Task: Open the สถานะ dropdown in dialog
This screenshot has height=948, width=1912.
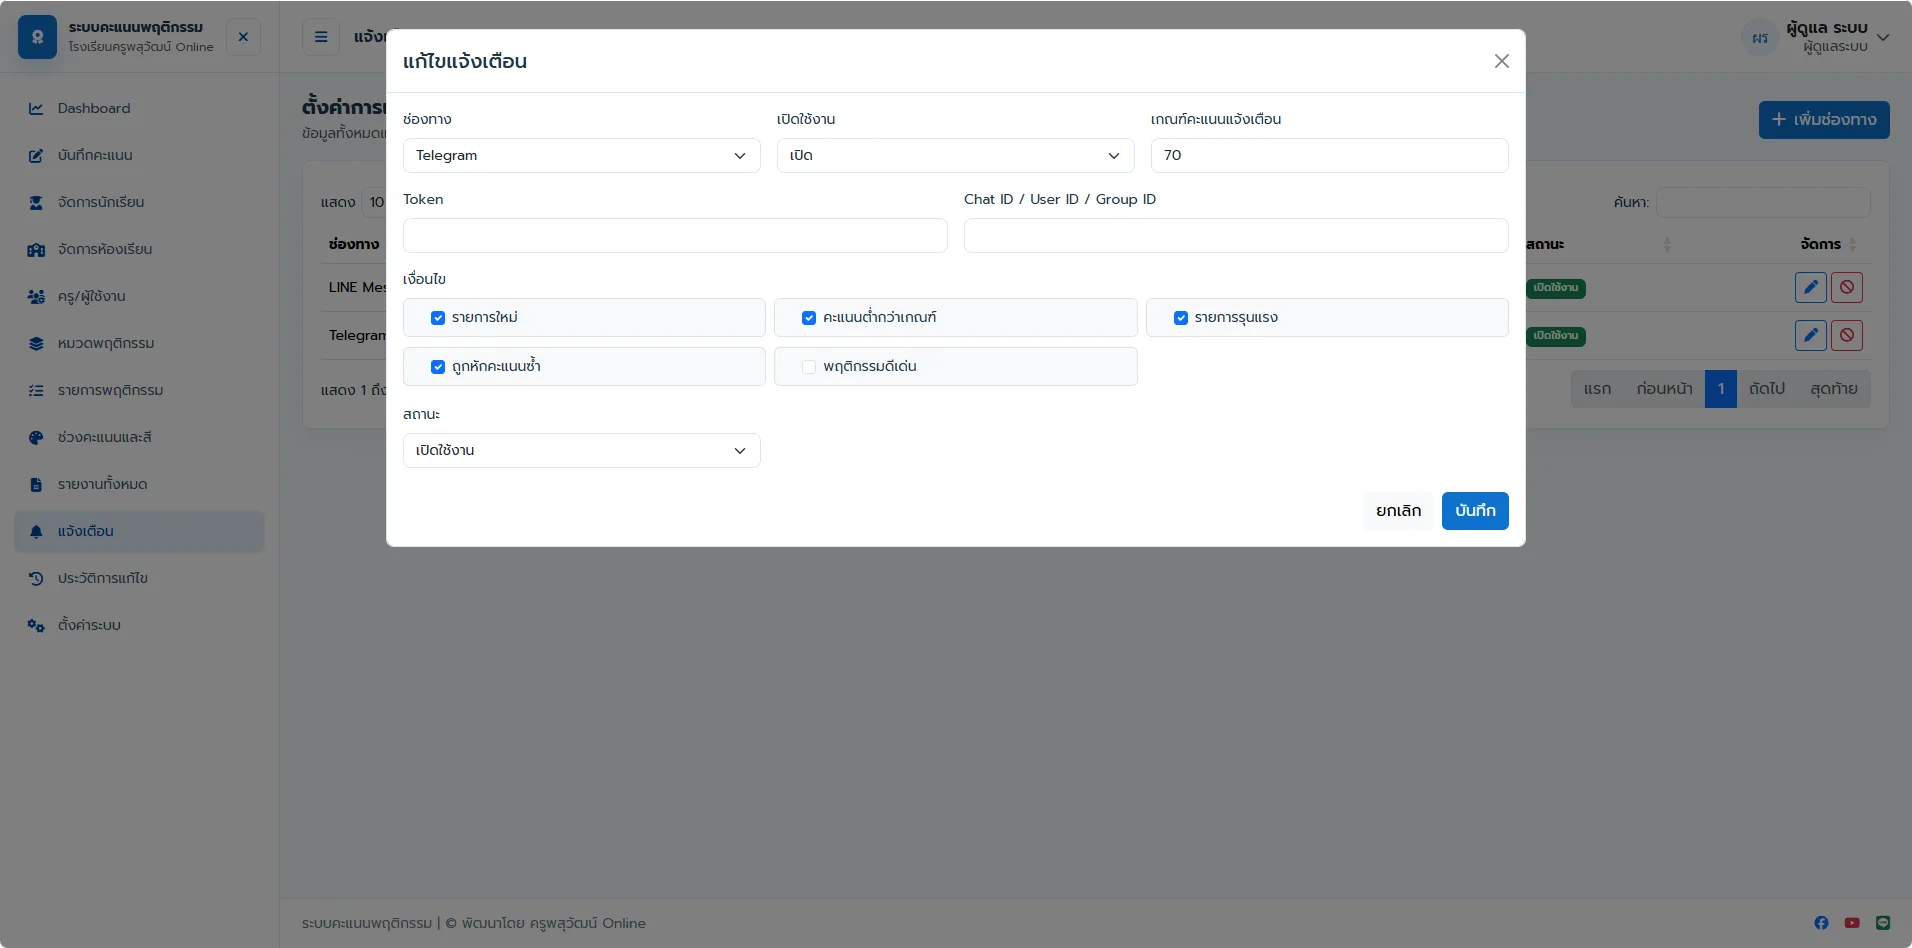Action: pos(582,450)
